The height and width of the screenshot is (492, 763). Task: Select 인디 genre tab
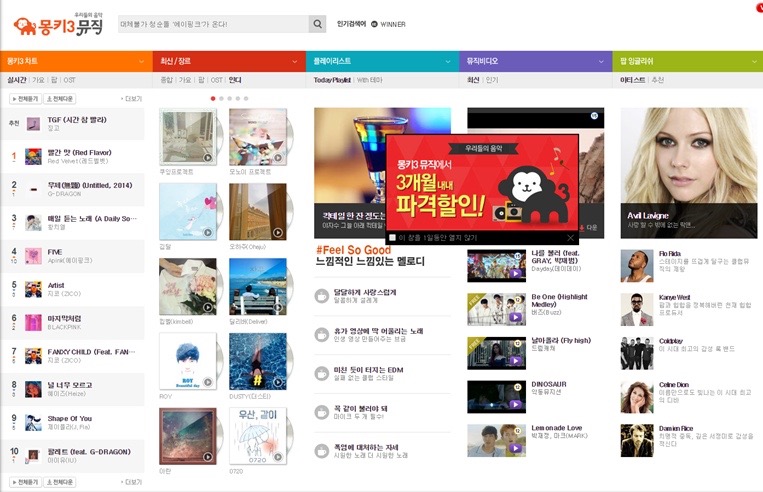(x=235, y=80)
